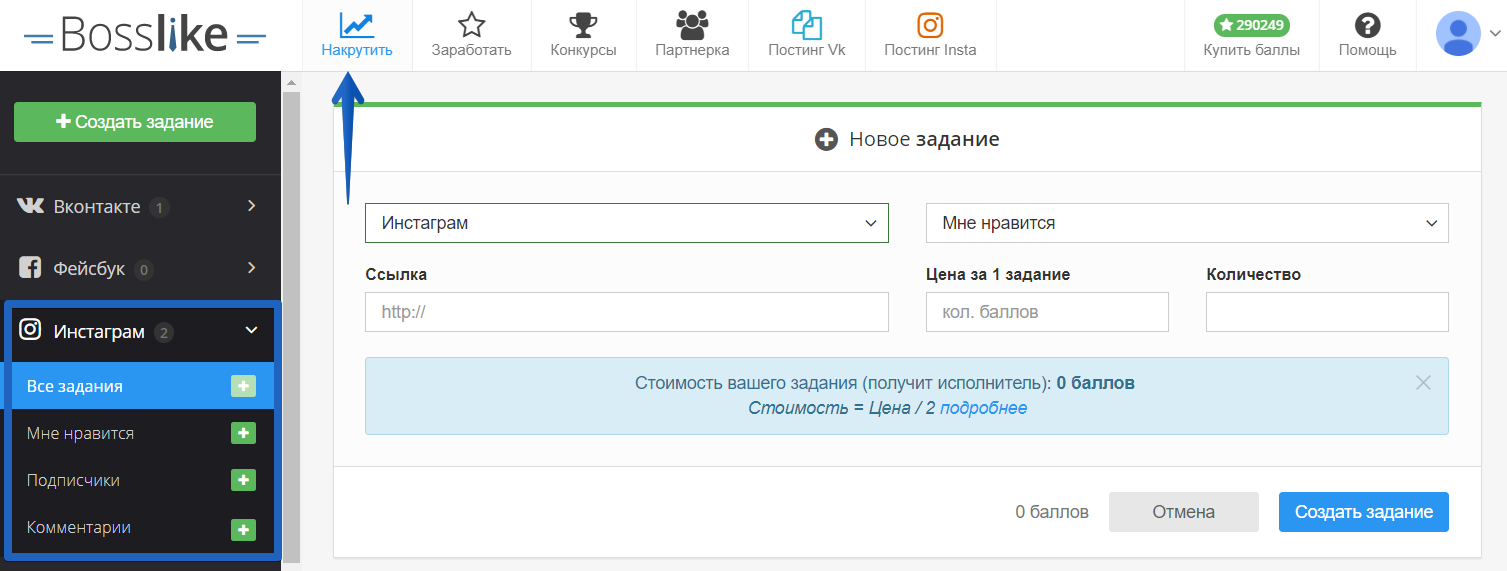Click the Купить баллы label
The width and height of the screenshot is (1507, 571).
tap(1252, 50)
